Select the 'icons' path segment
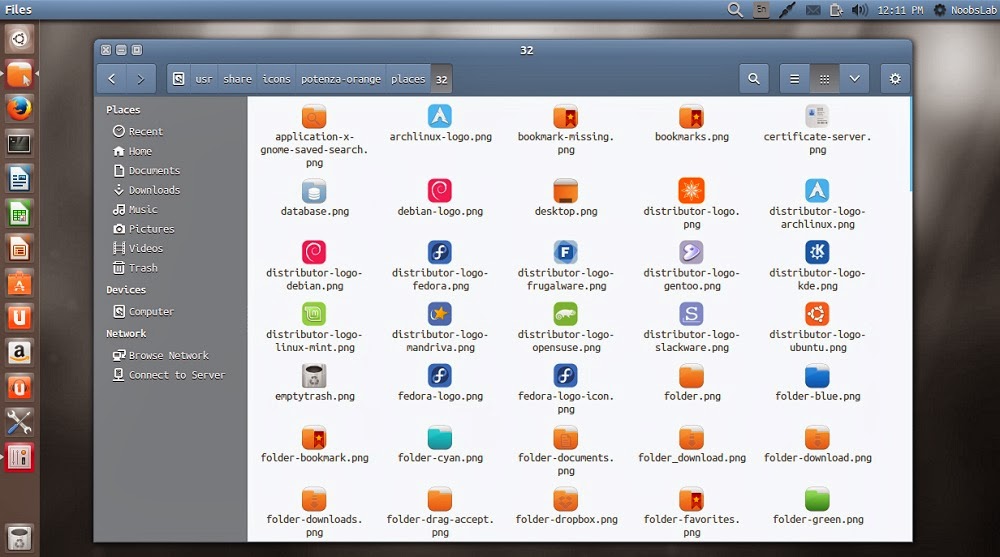The image size is (1000, 557). coord(276,79)
